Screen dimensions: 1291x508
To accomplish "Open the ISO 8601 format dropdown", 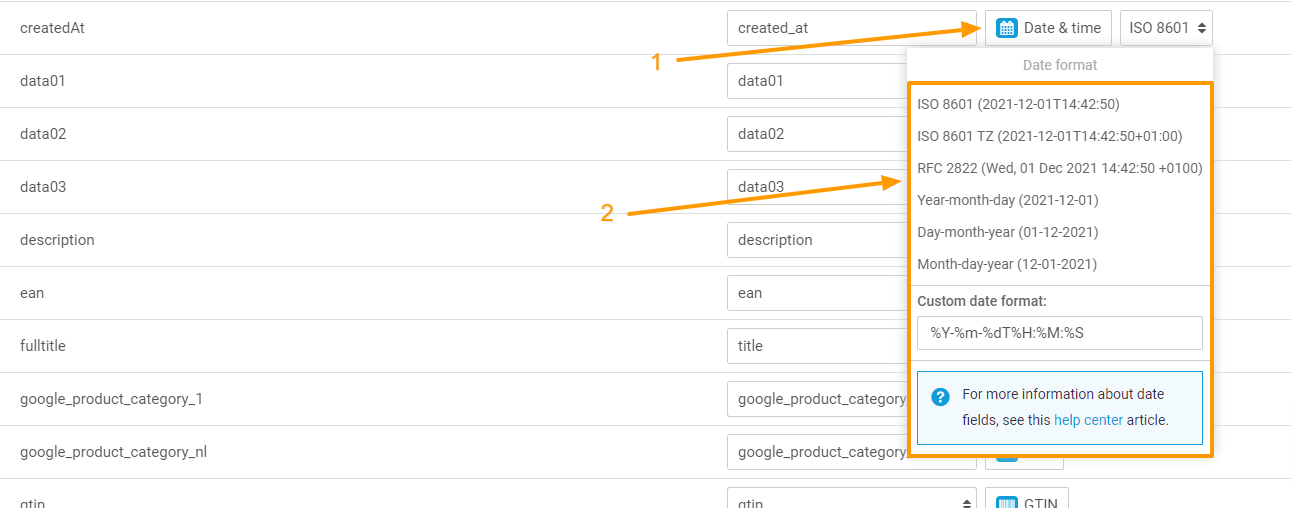I will coord(1166,28).
